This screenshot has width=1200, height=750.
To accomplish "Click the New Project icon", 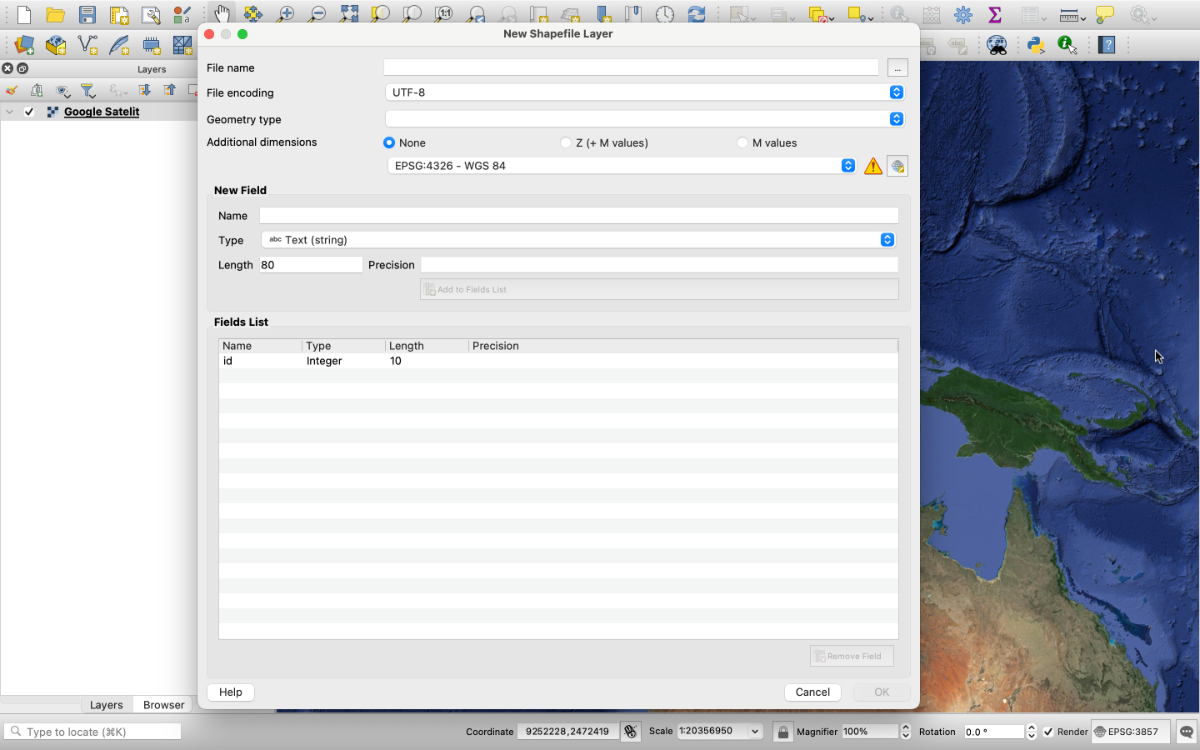I will pos(24,15).
